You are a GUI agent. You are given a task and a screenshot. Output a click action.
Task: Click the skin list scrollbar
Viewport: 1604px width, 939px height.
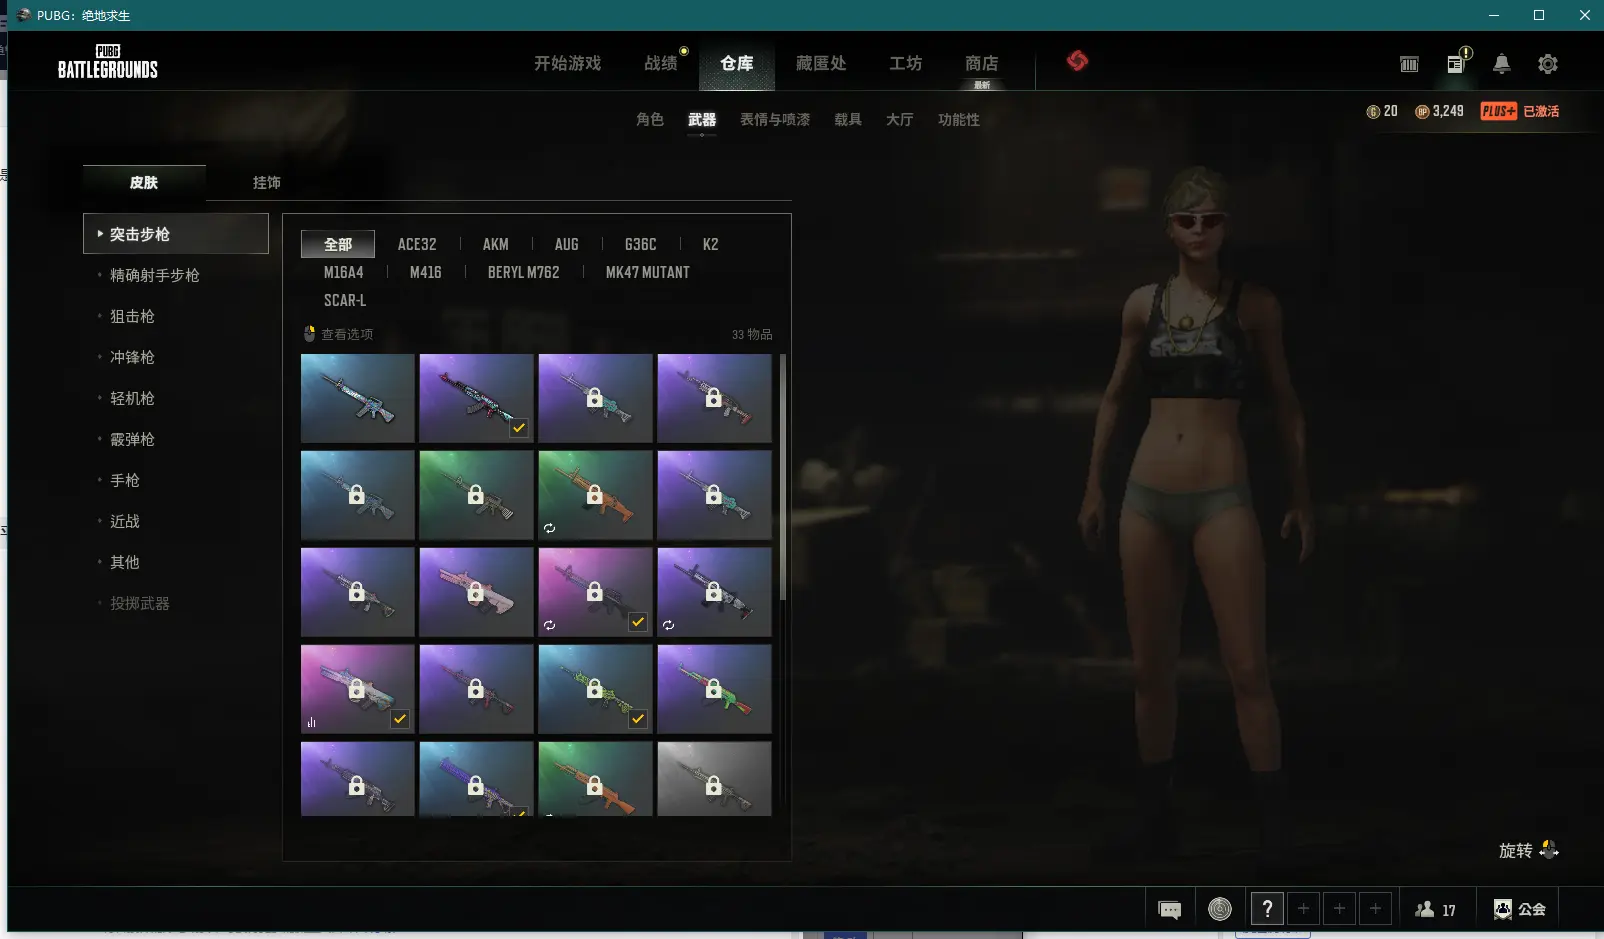(x=782, y=477)
